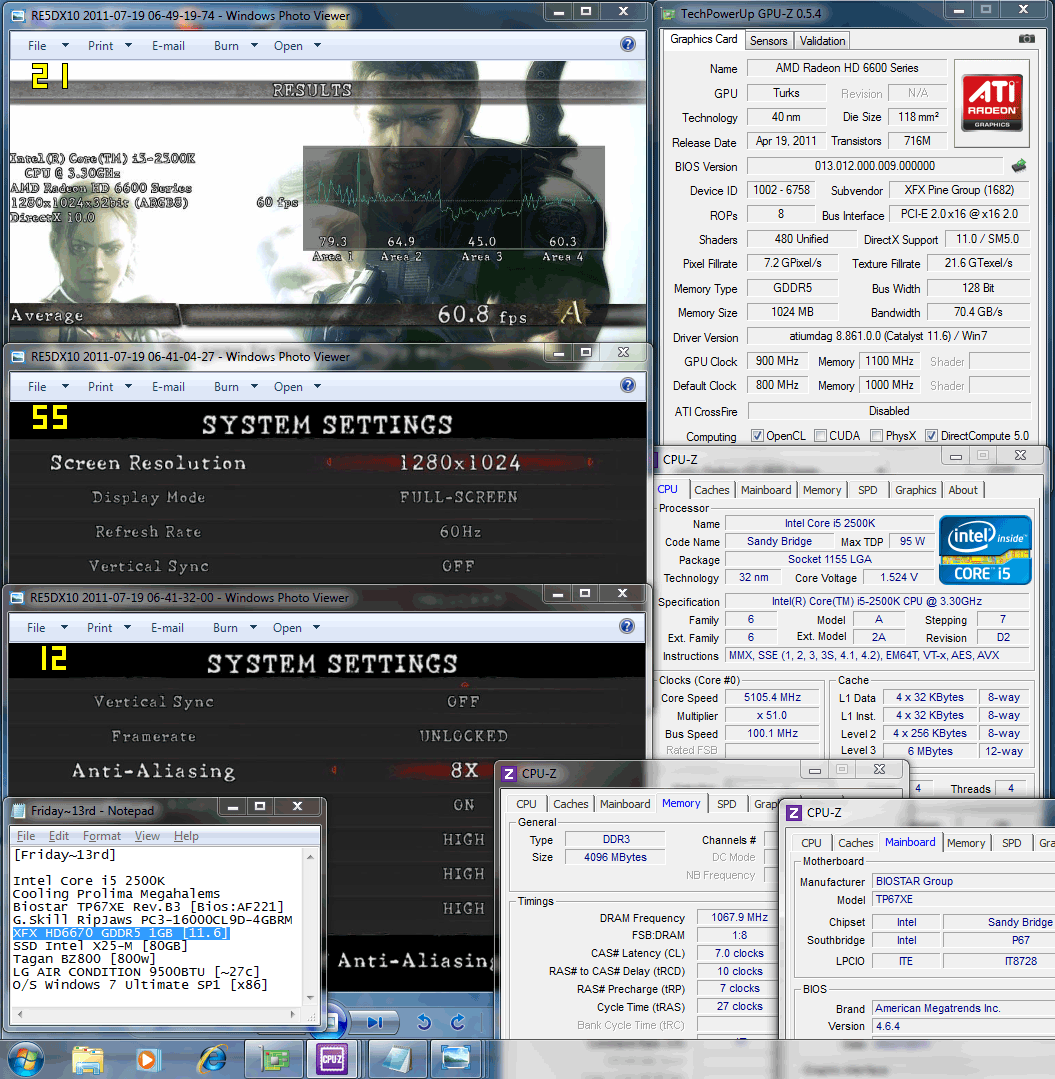Click the Notepad horizontal scrollbar right arrow
This screenshot has height=1079, width=1055.
pos(293,1014)
